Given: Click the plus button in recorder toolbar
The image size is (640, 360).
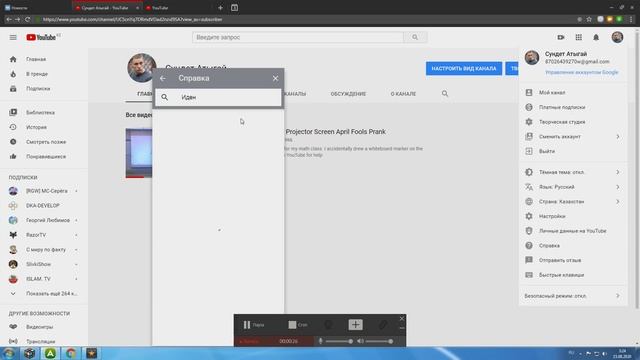Looking at the screenshot, I should pos(356,324).
